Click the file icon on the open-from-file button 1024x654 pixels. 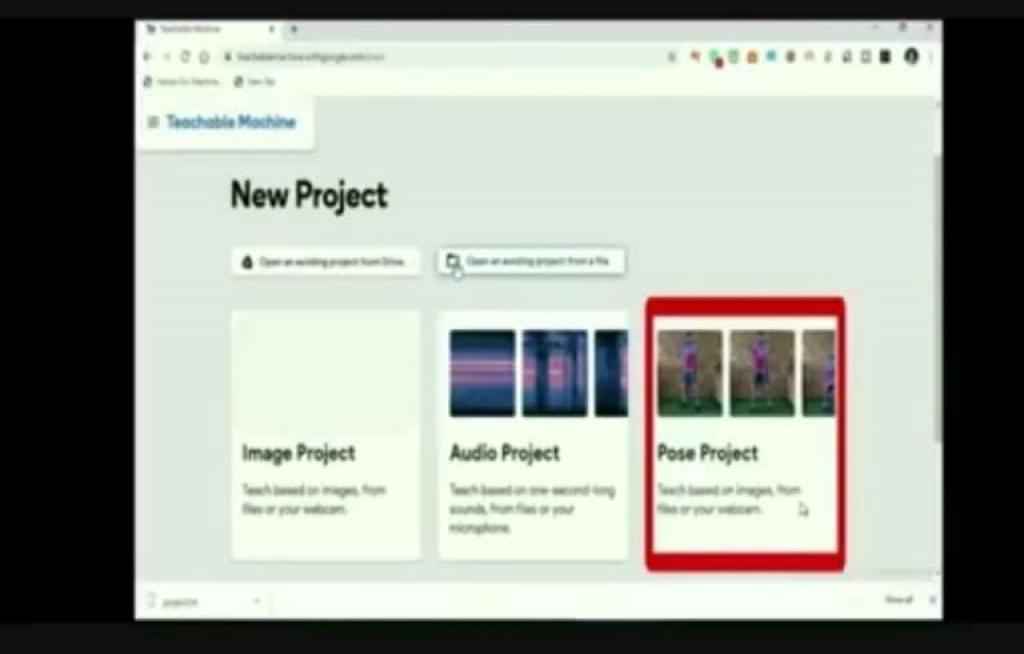tap(453, 261)
